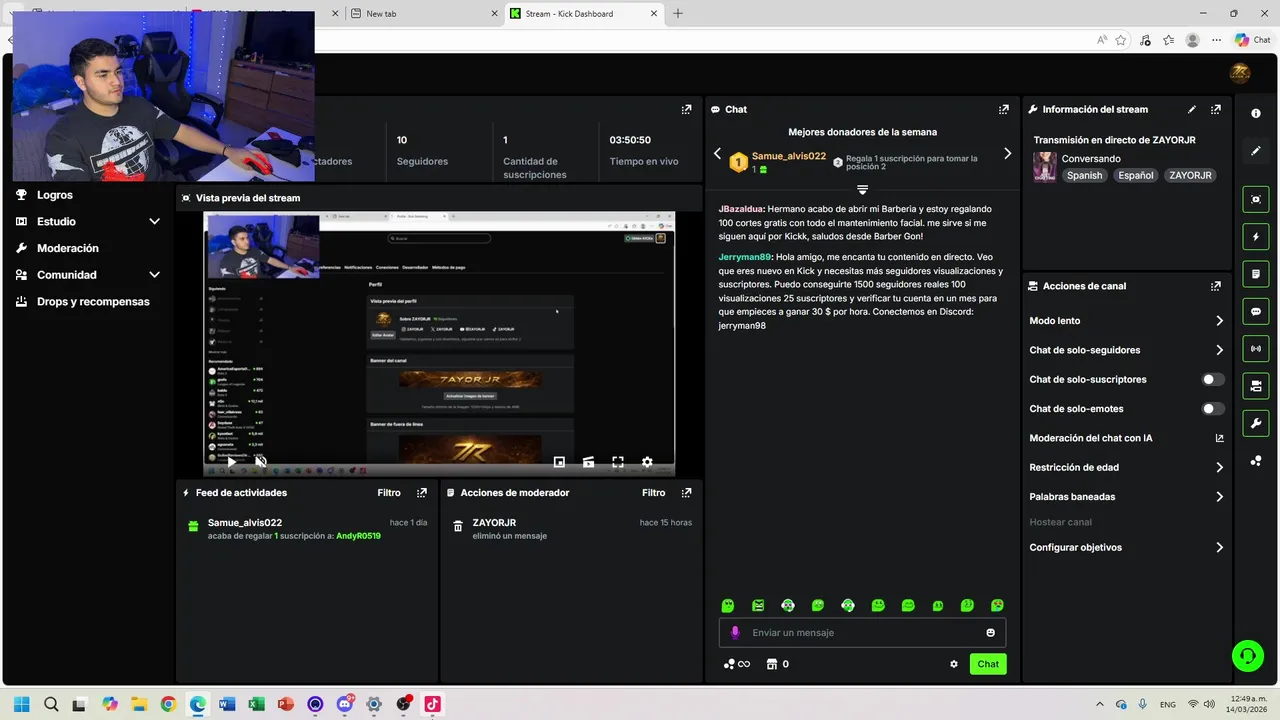Image resolution: width=1280 pixels, height=720 pixels.
Task: Unmute the stream preview volume
Action: (260, 462)
